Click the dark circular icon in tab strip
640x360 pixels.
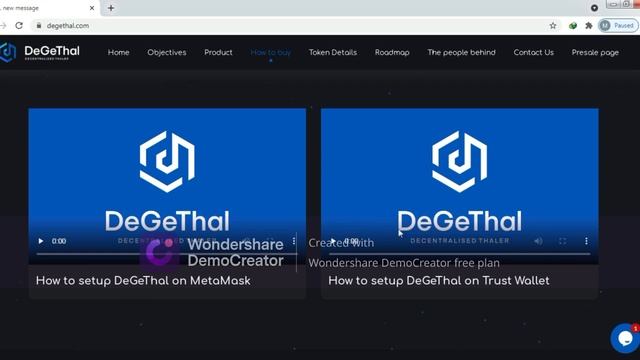594,8
